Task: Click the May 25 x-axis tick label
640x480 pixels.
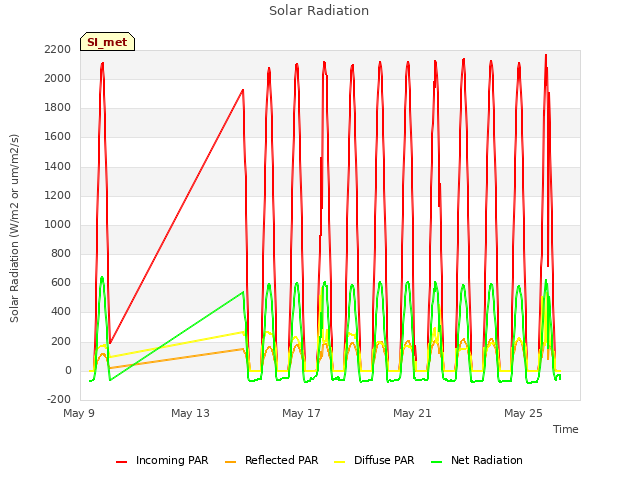Action: (x=523, y=413)
